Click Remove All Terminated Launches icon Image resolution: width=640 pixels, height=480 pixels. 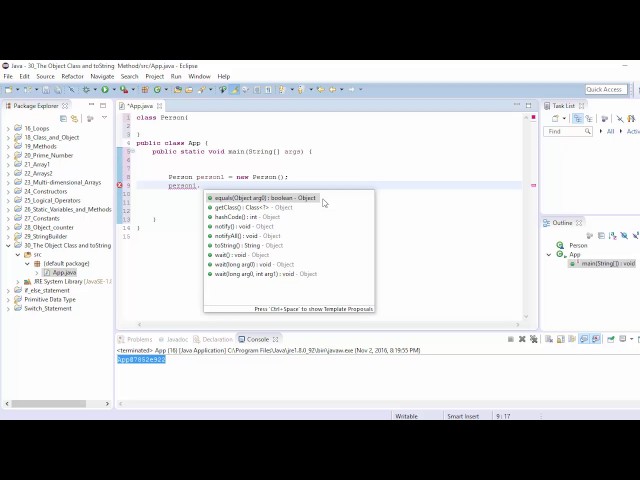pyautogui.click(x=533, y=339)
